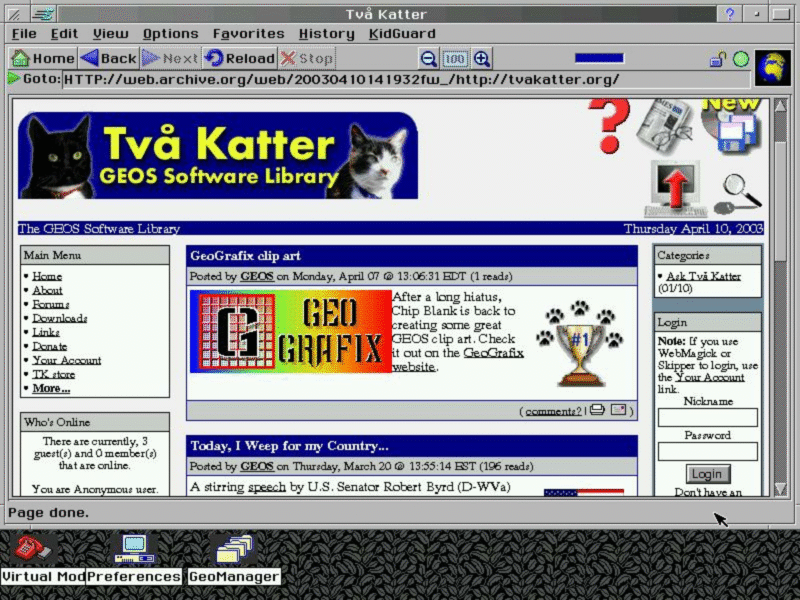The image size is (800, 600).
Task: Zoom out with the minus magnifier
Action: tap(429, 59)
